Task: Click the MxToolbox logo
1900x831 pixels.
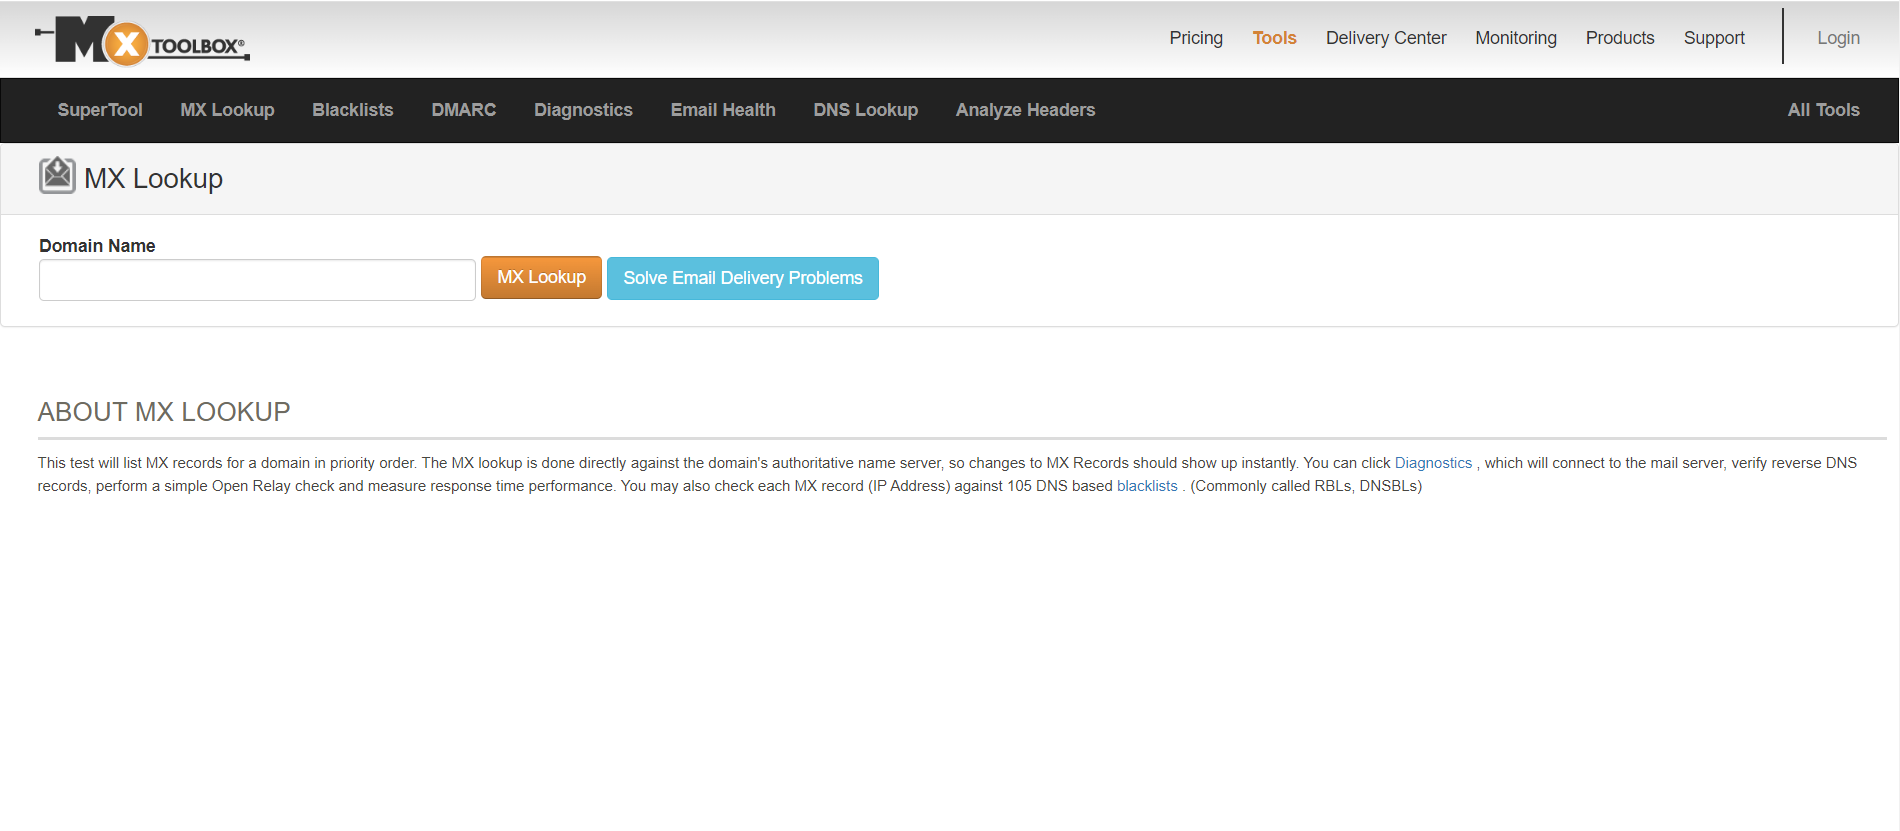Action: pos(142,41)
